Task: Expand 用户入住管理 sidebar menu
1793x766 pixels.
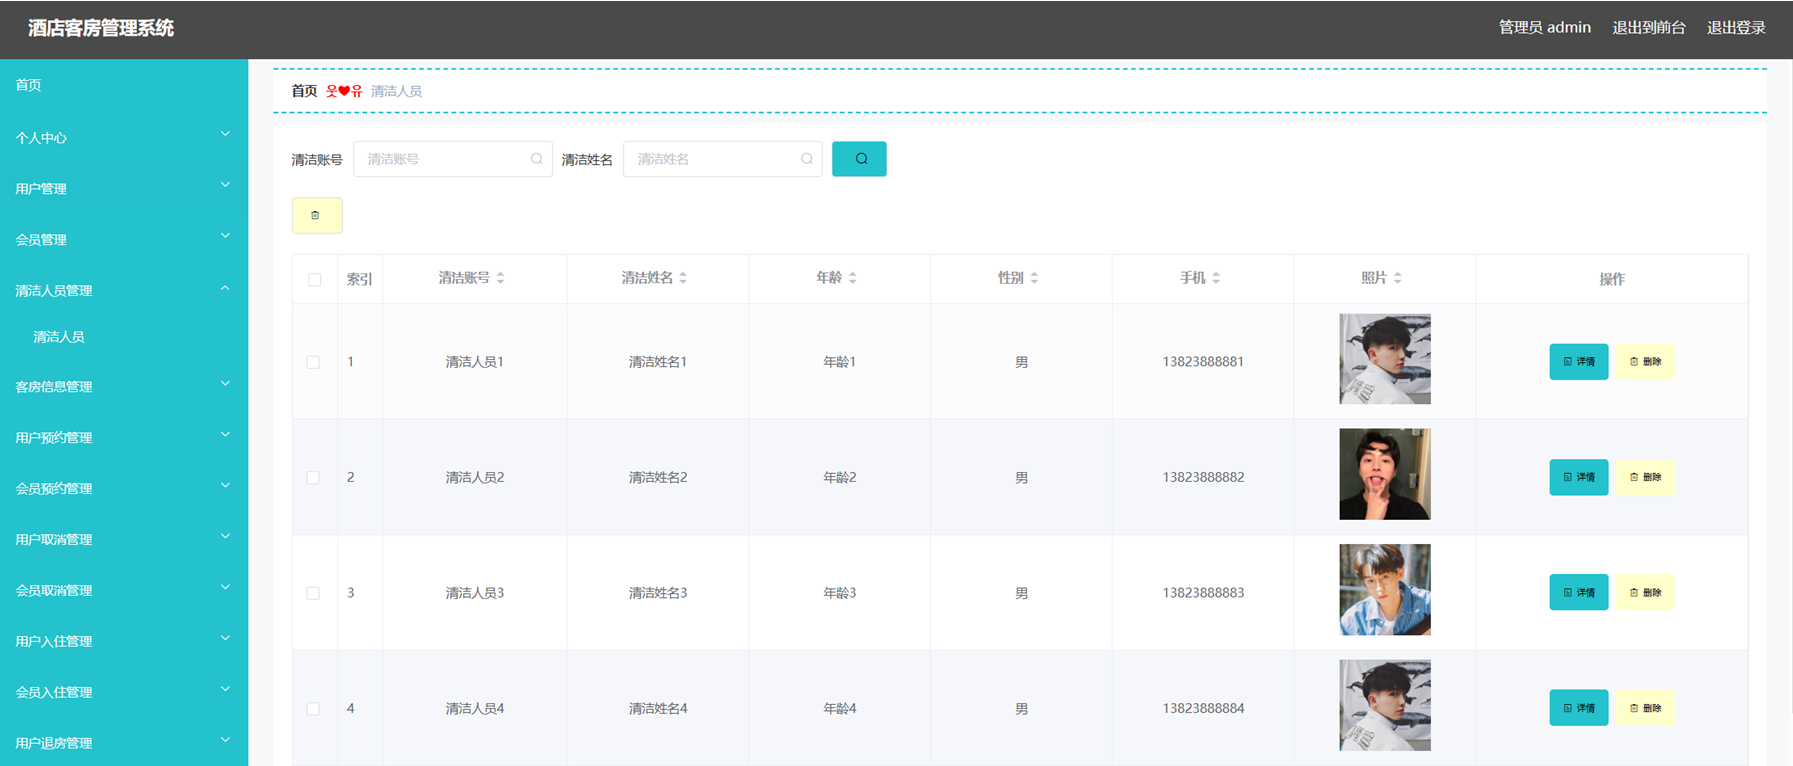Action: pos(124,642)
